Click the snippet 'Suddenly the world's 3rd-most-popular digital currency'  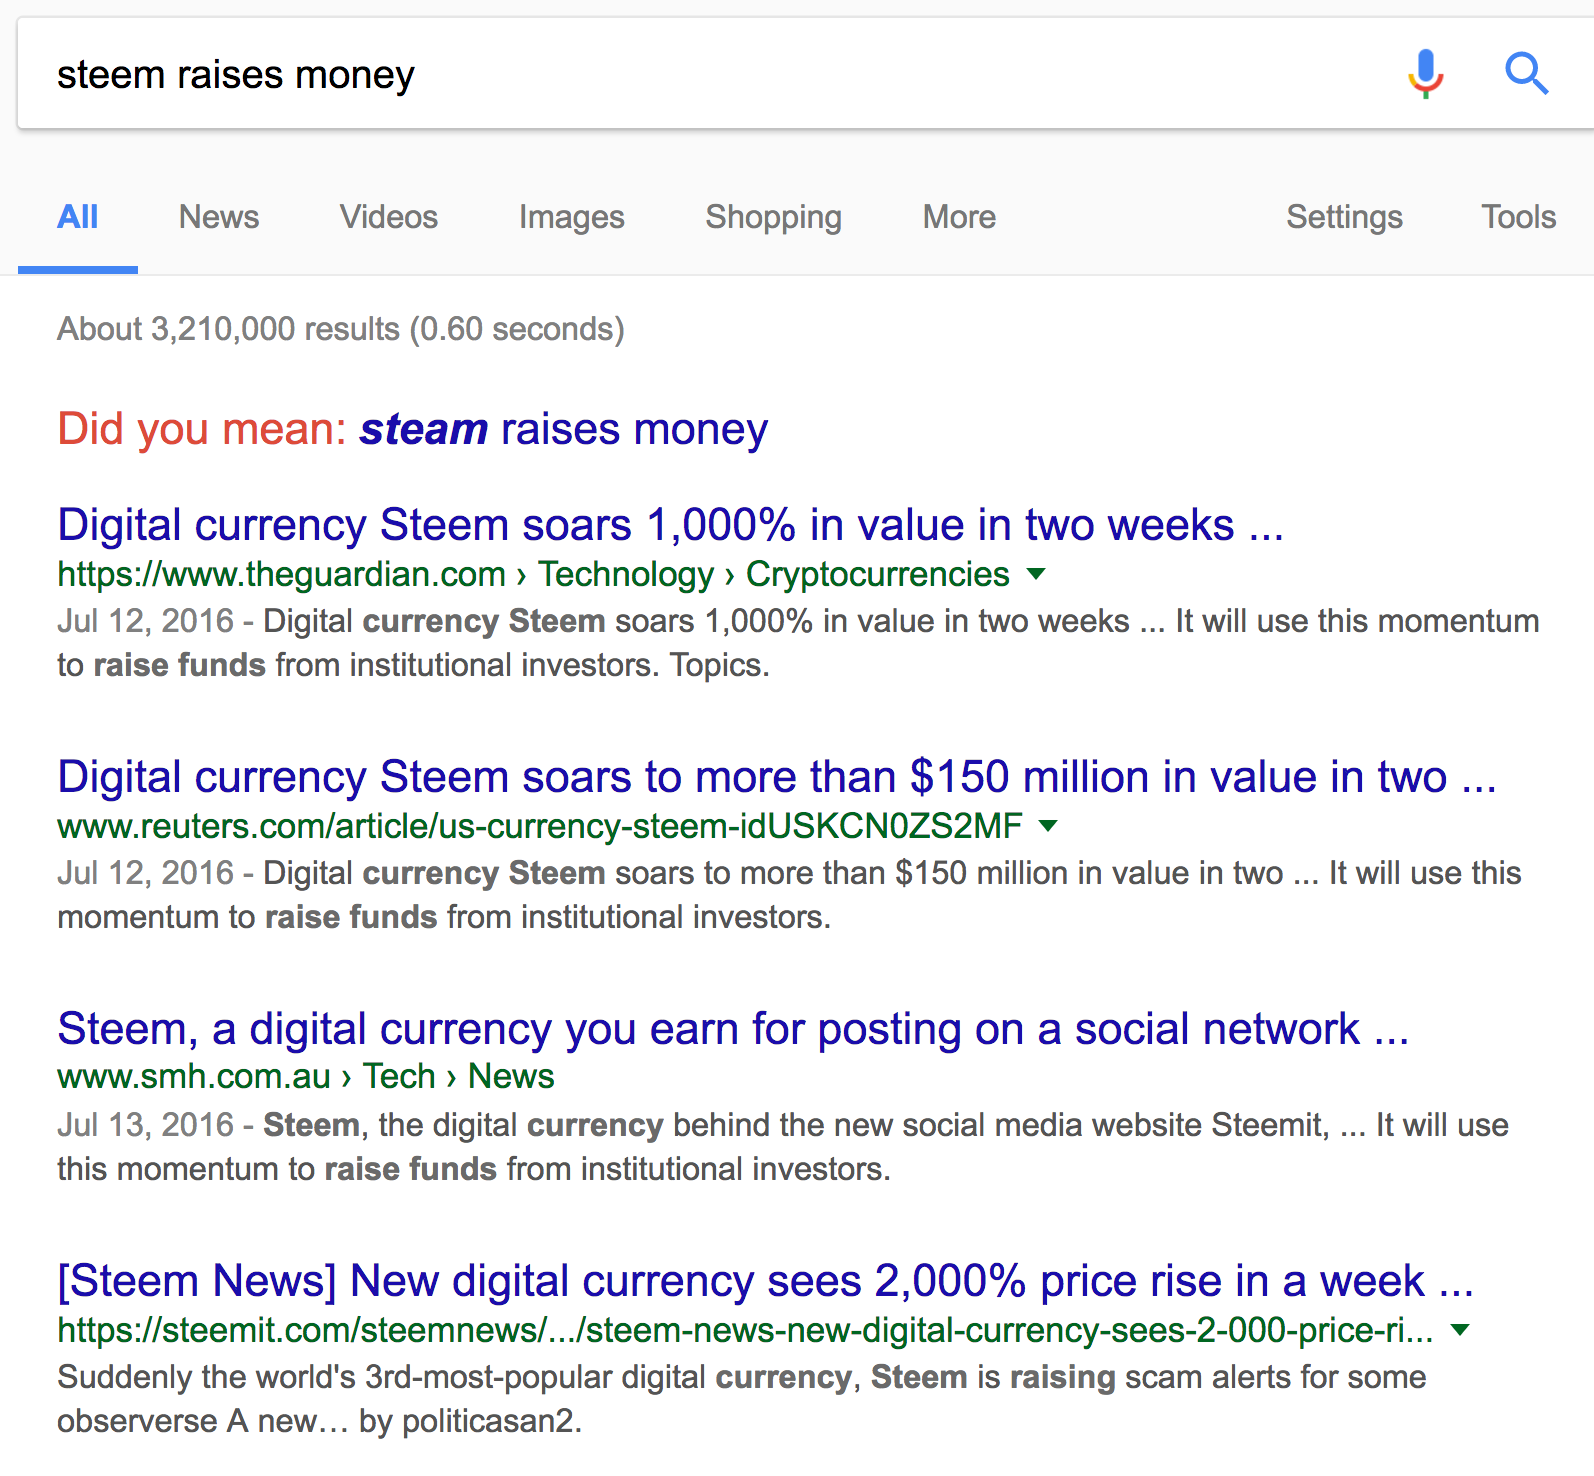[742, 1399]
